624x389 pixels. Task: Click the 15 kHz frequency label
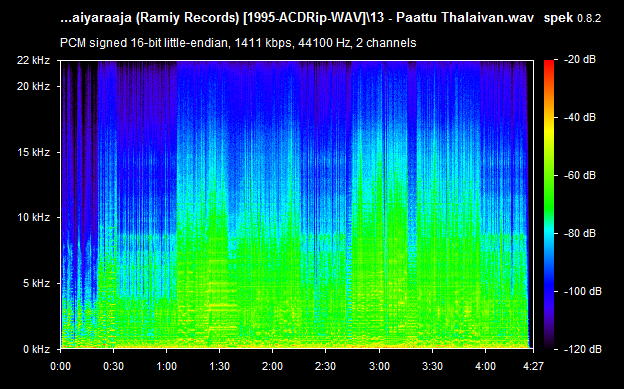click(x=33, y=152)
